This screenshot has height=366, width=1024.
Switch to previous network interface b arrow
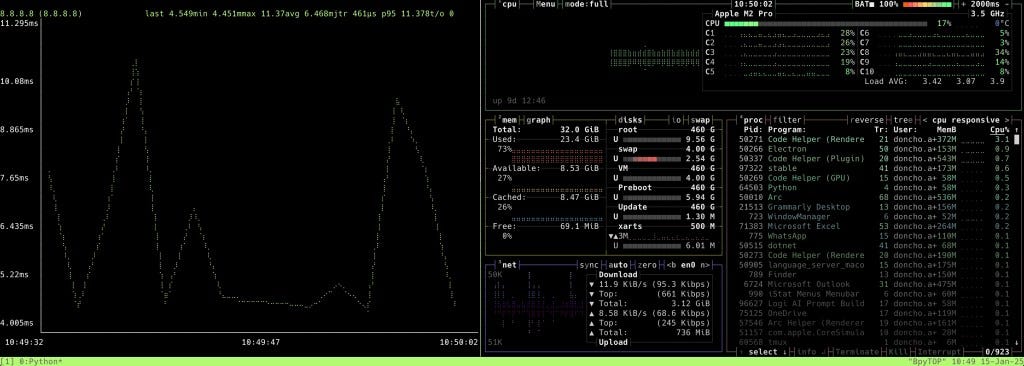click(x=672, y=265)
